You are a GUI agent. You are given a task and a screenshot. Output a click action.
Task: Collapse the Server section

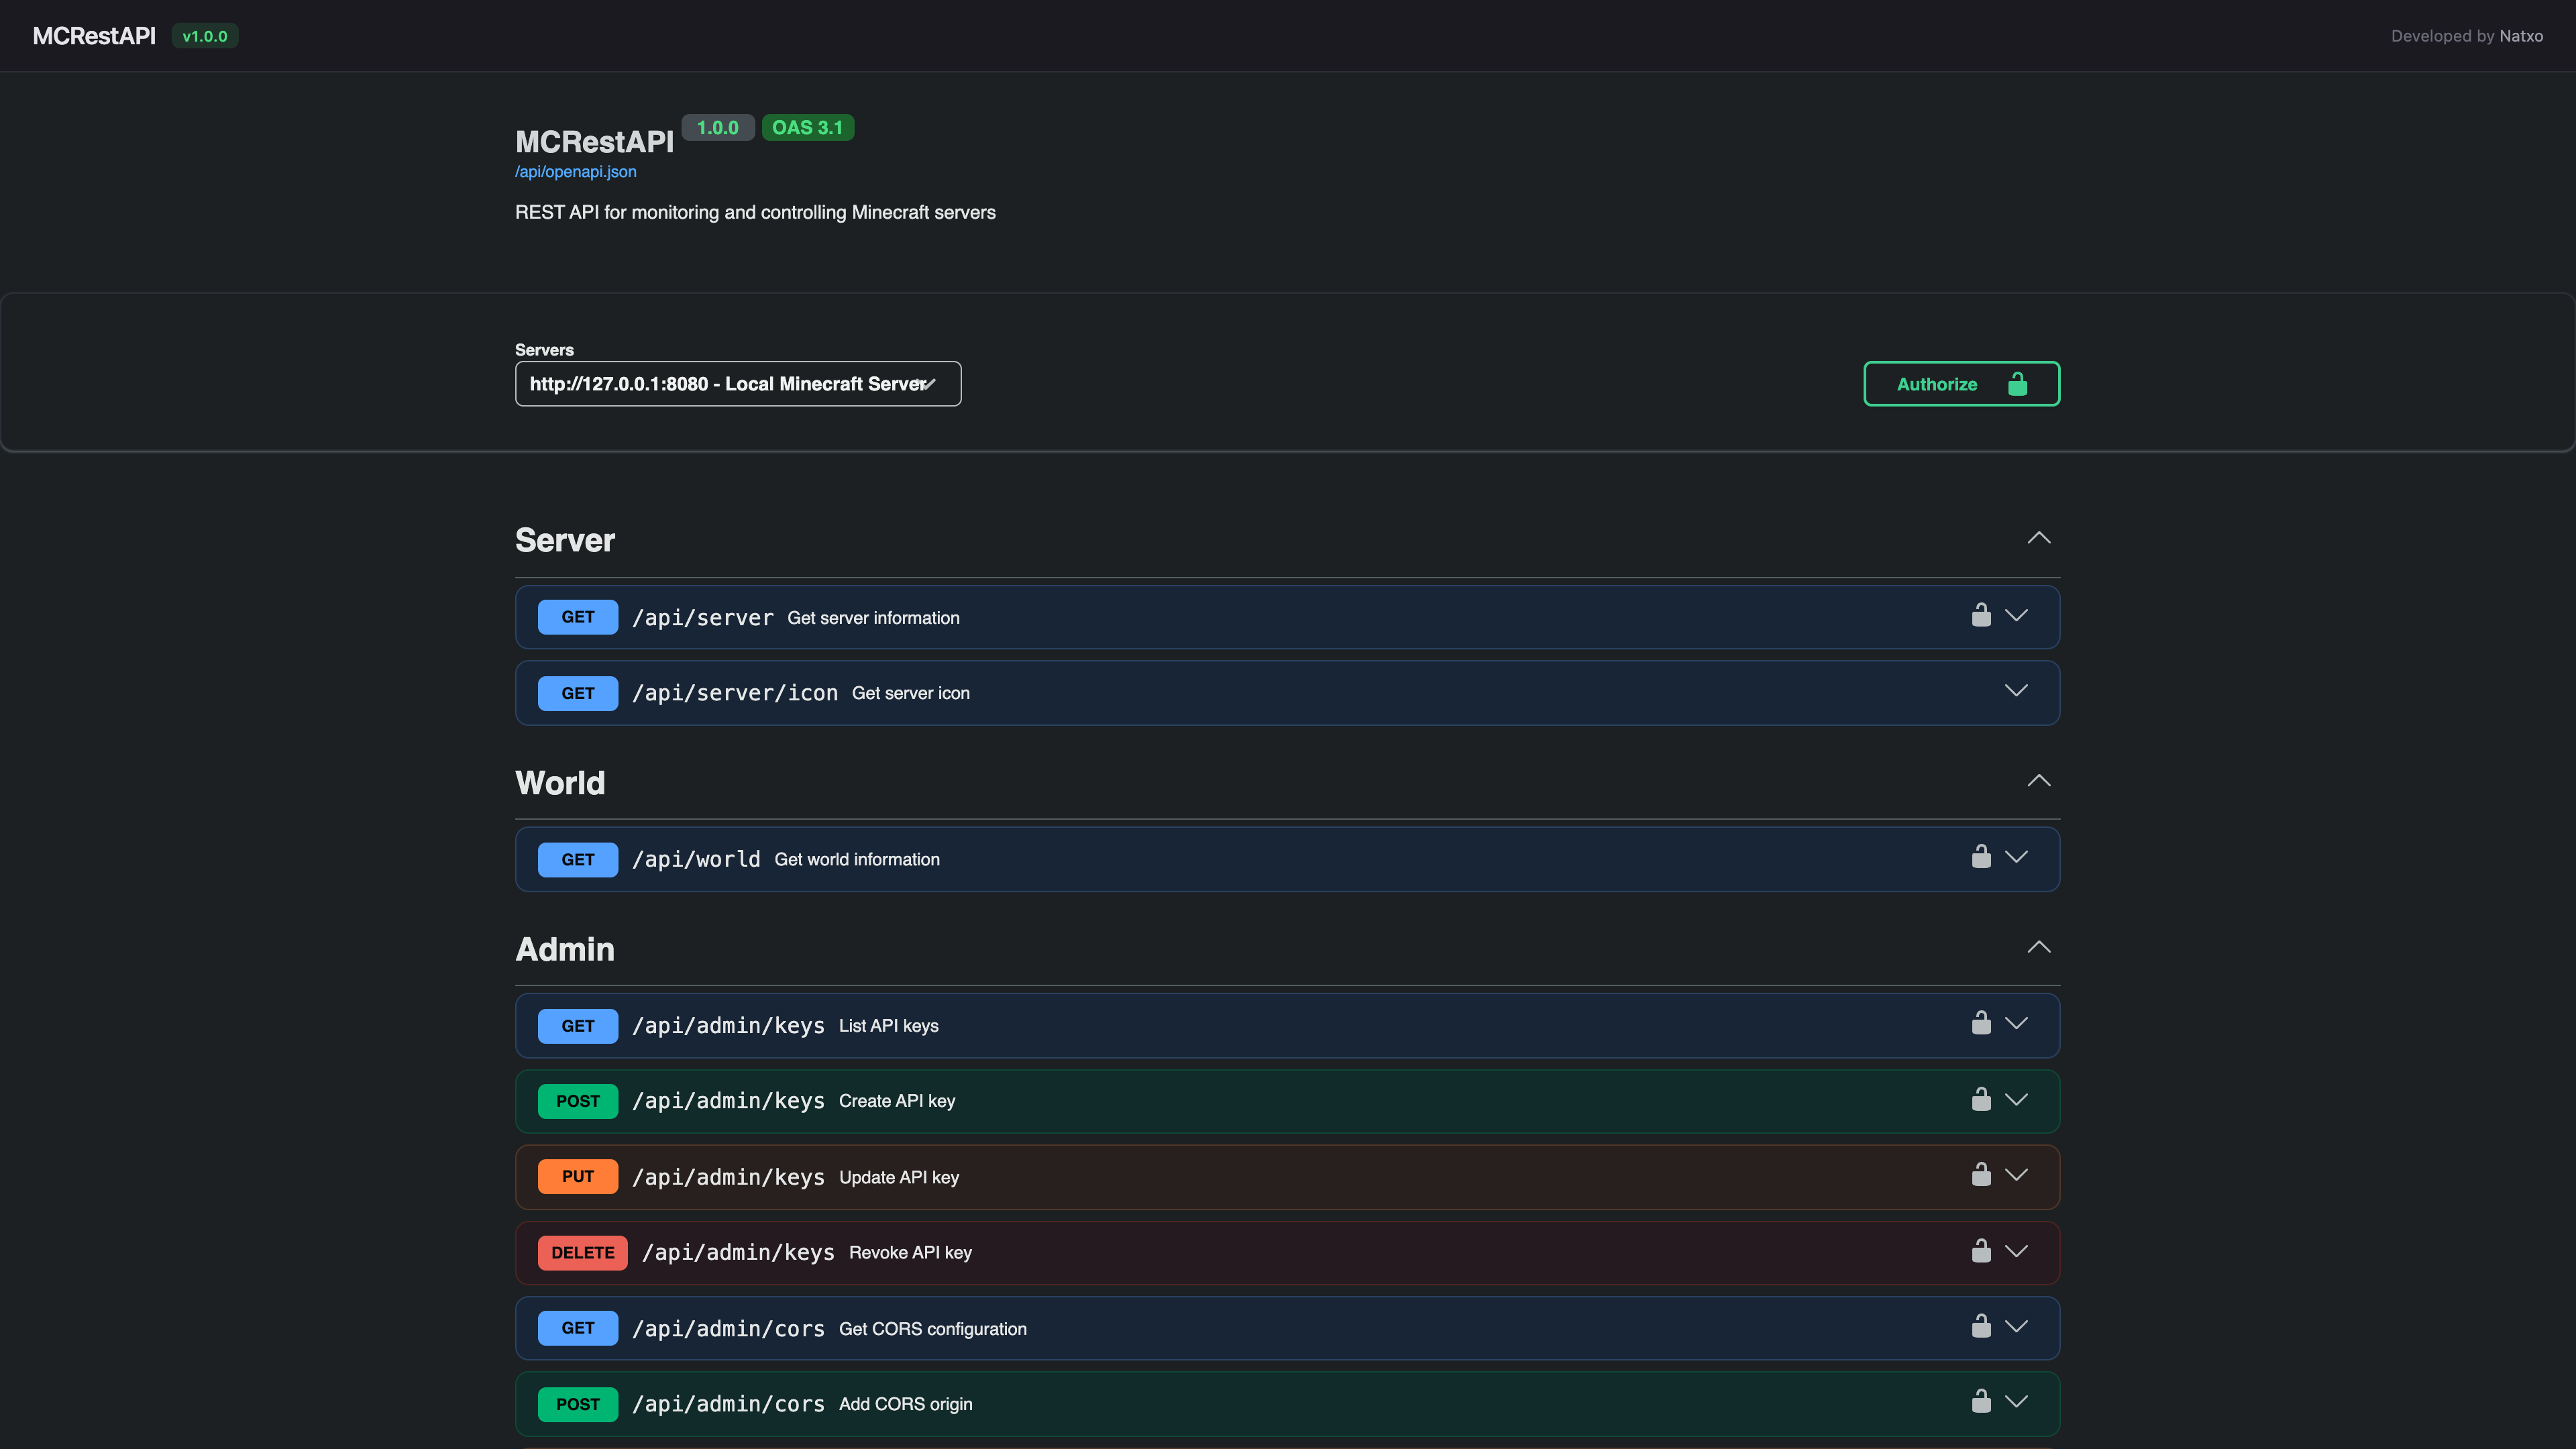coord(2038,538)
